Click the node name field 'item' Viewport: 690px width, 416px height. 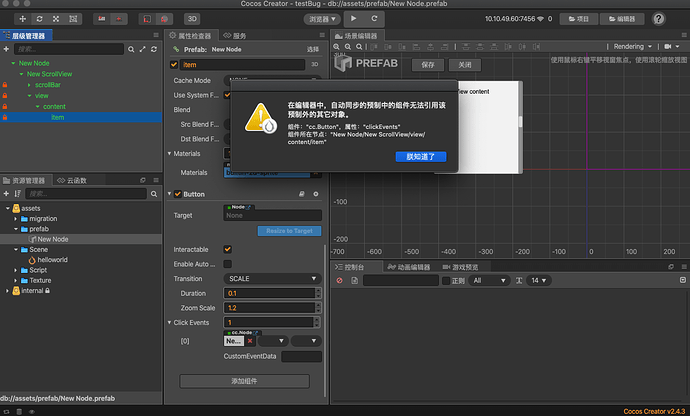[242, 65]
